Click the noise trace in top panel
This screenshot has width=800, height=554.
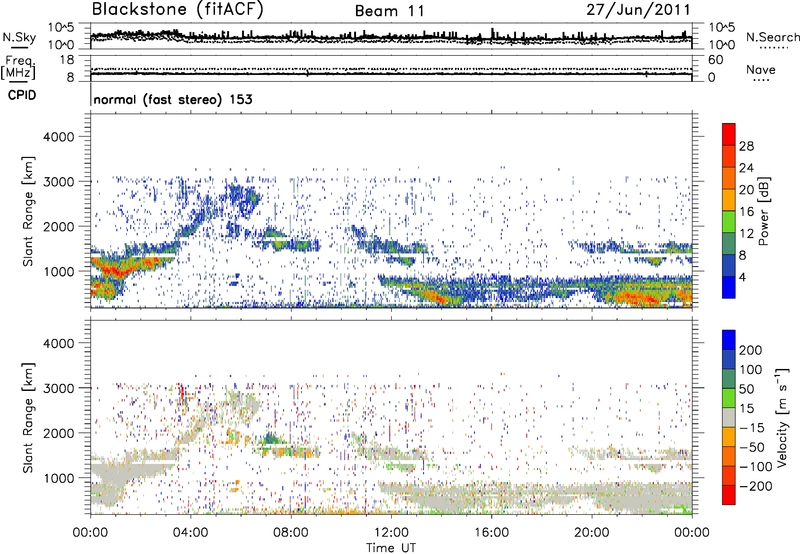coord(391,37)
